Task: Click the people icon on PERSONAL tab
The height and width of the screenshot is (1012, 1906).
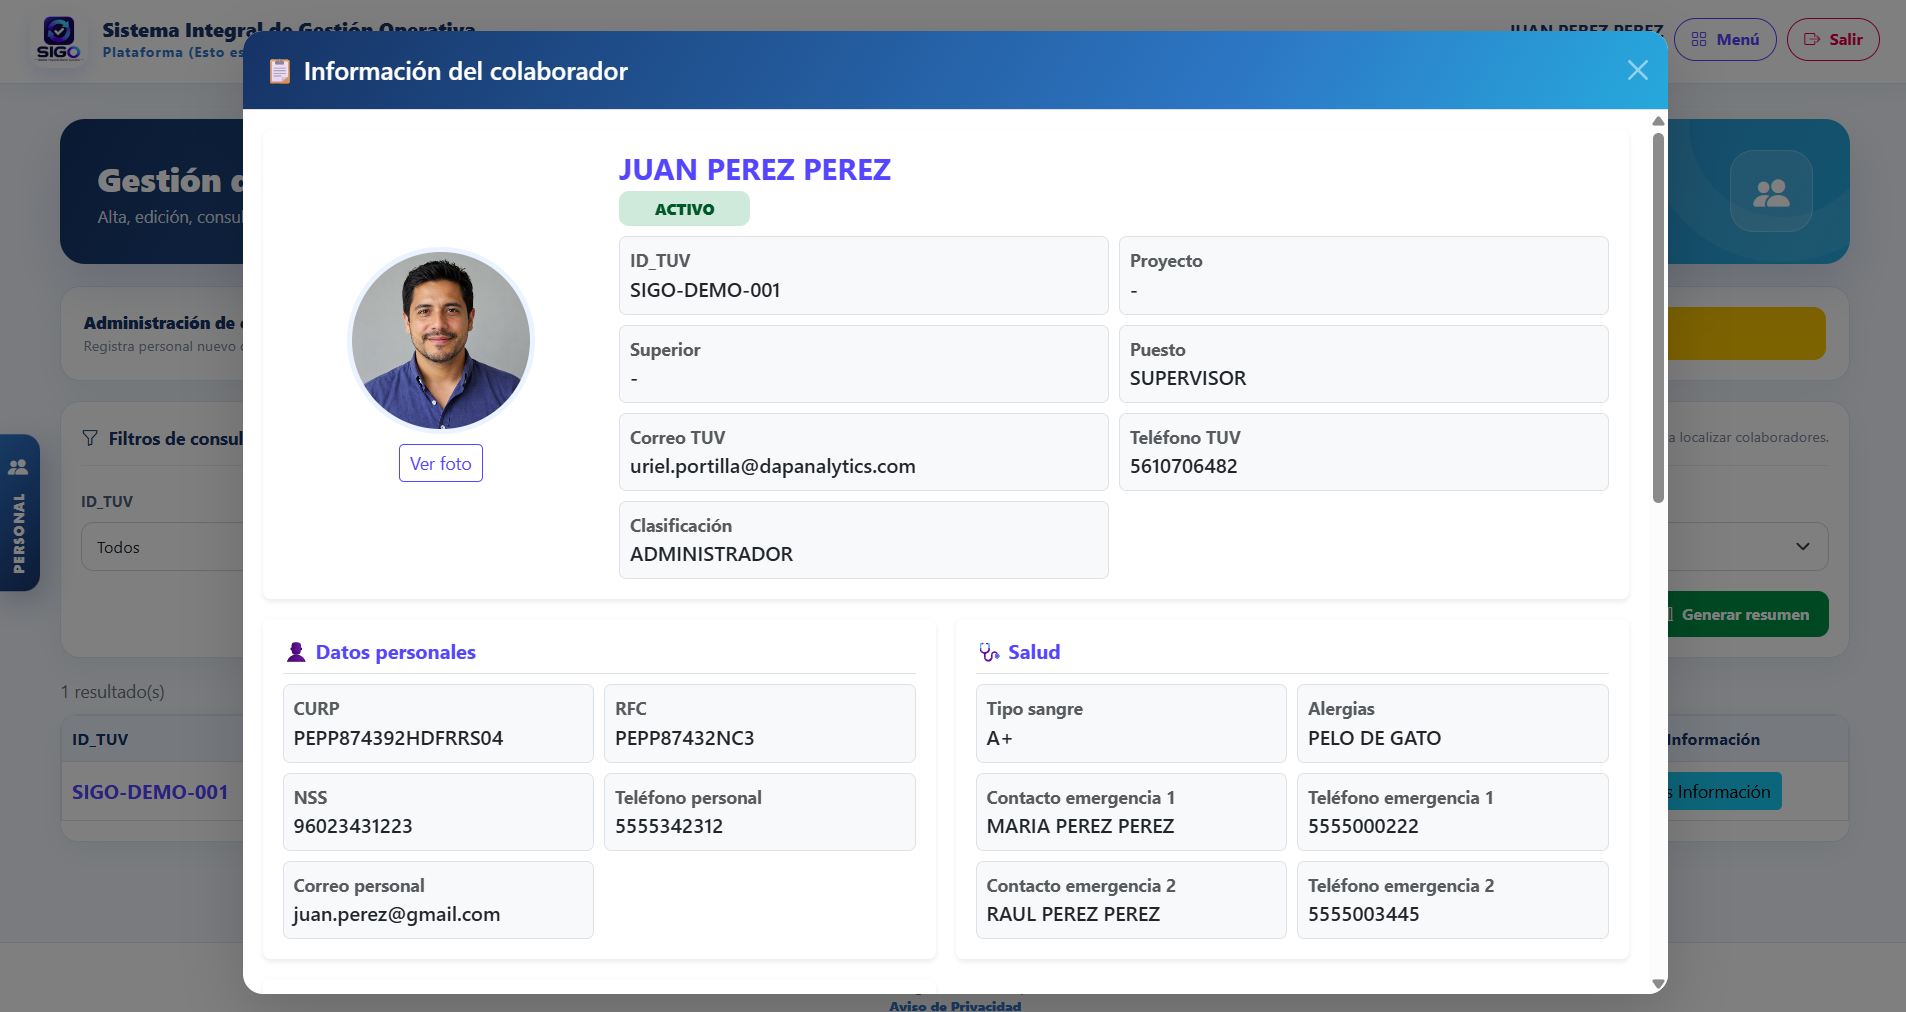Action: click(x=19, y=467)
